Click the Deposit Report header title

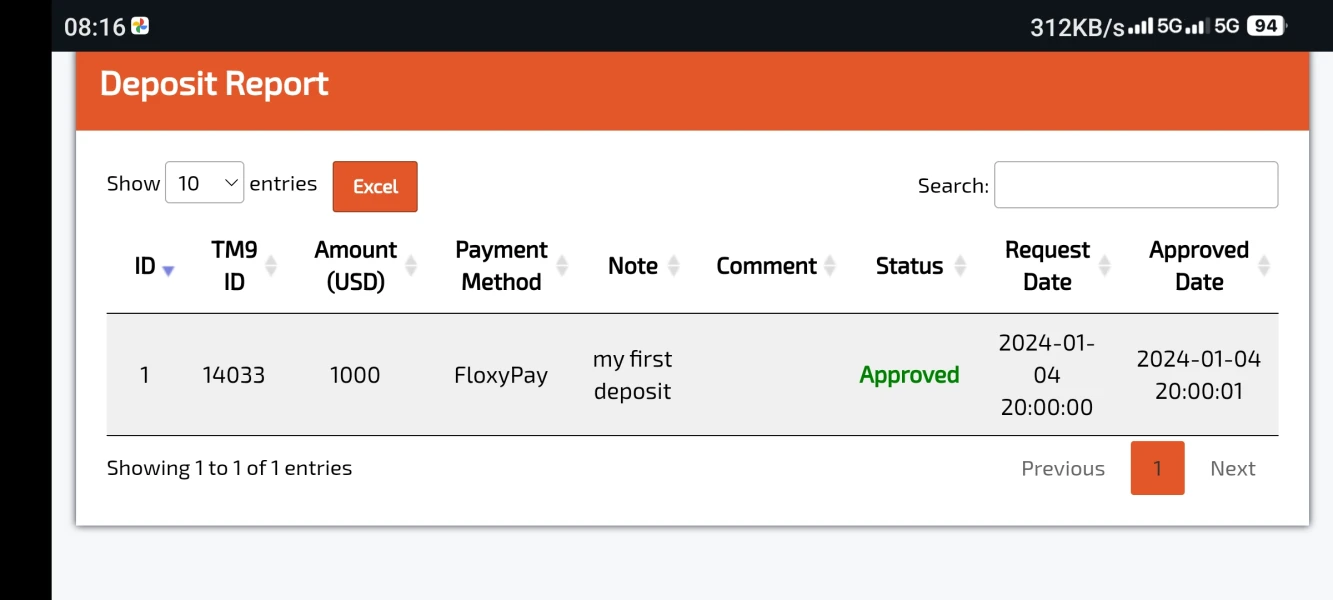click(214, 84)
